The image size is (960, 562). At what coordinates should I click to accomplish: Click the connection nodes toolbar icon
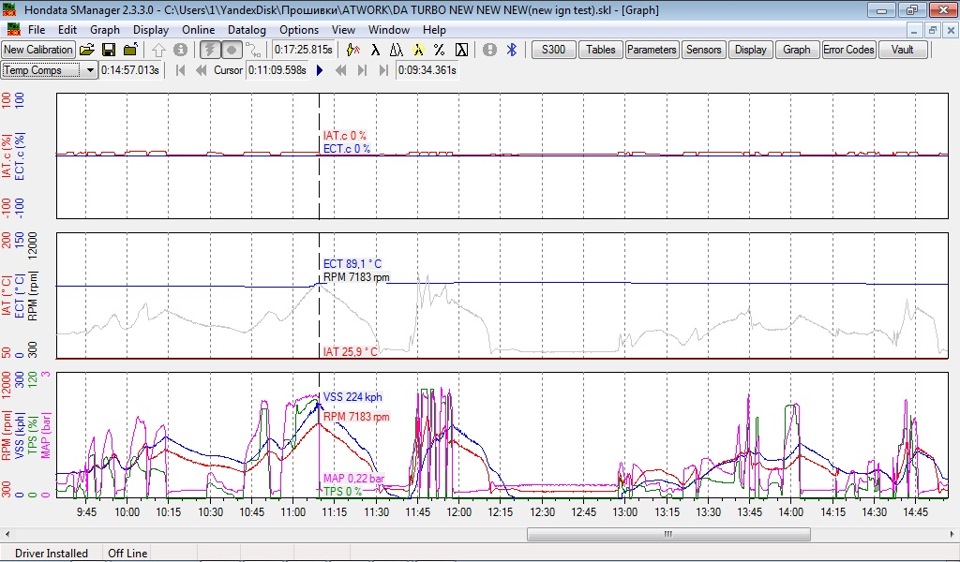[253, 50]
